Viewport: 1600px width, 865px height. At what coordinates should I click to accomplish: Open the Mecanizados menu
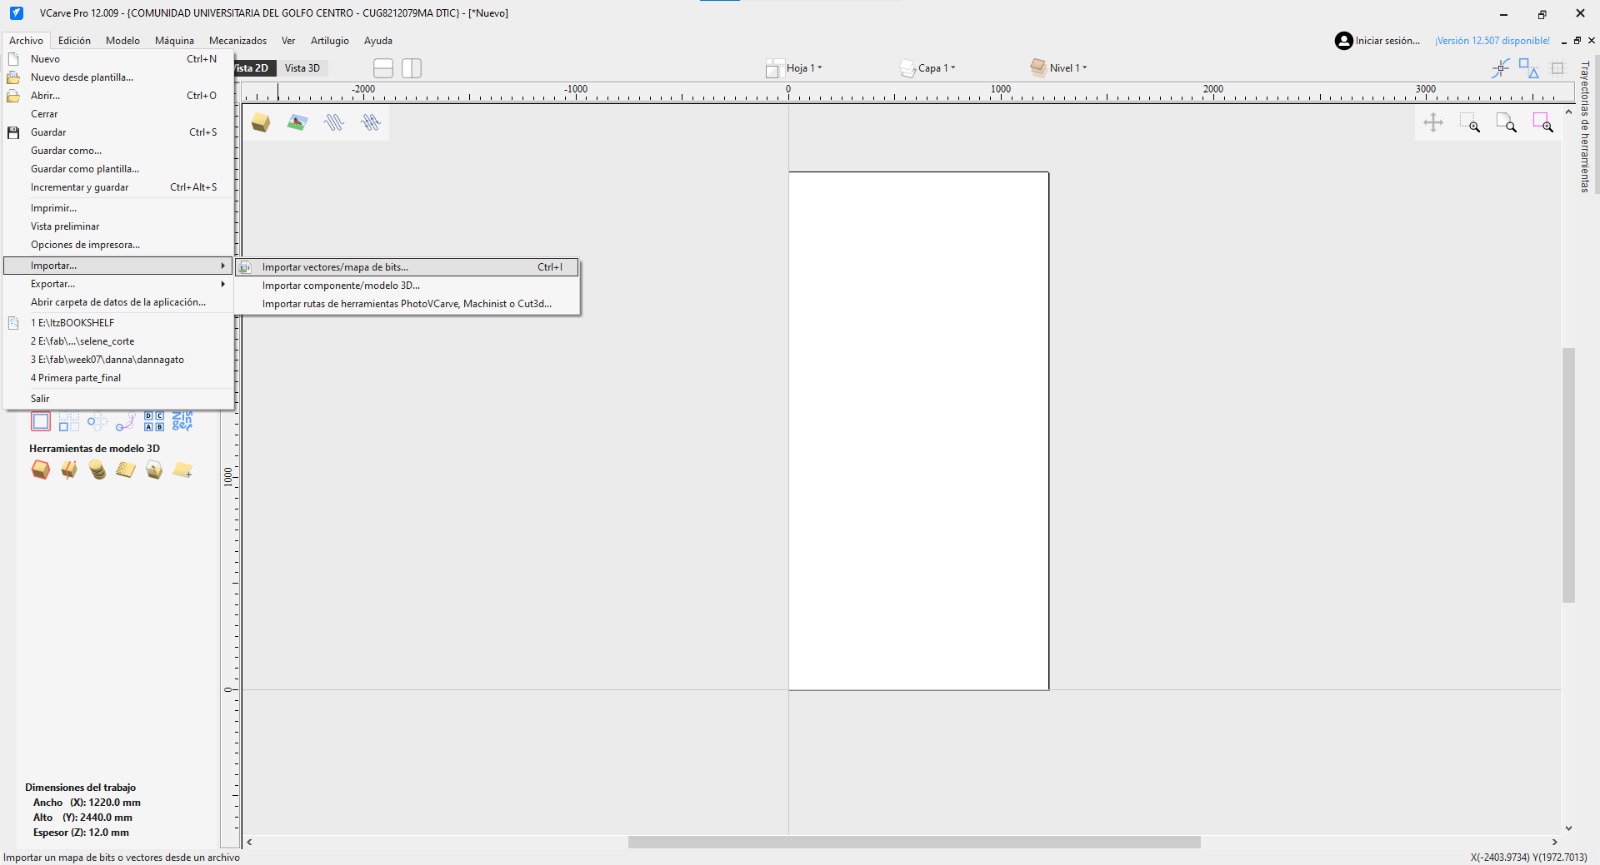[x=238, y=41]
